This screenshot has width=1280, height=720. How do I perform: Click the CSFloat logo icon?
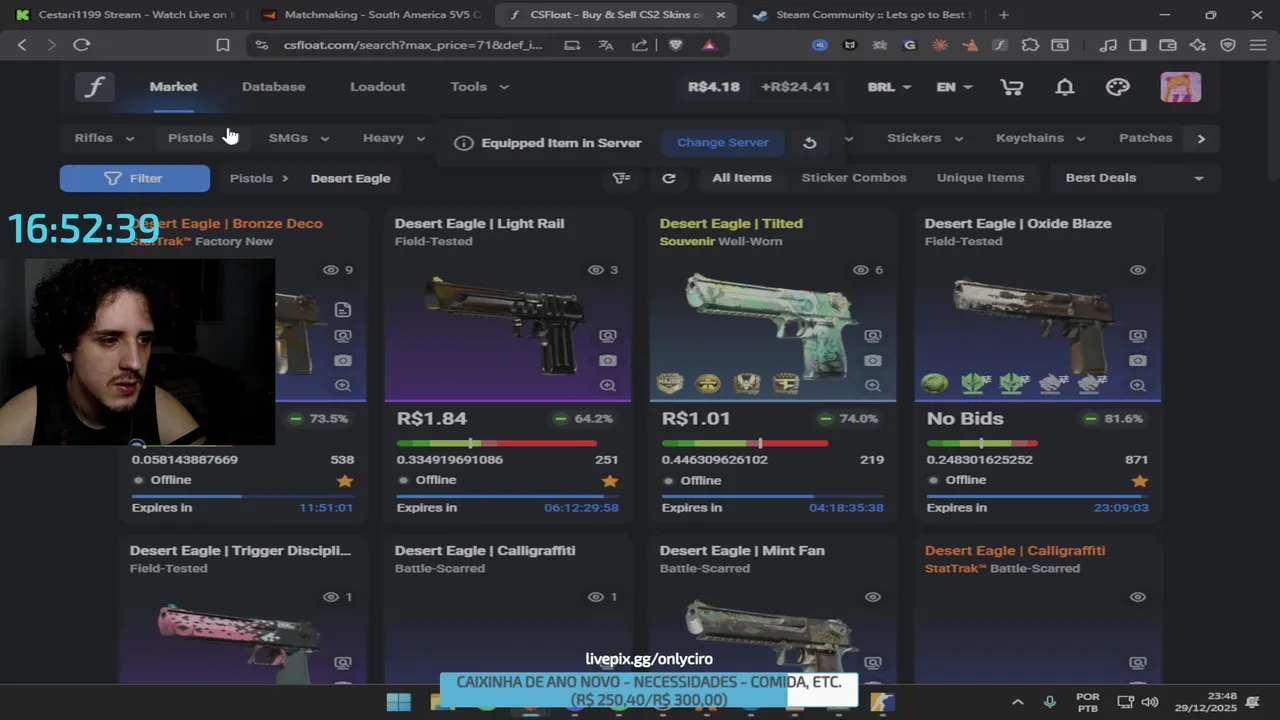pos(94,87)
